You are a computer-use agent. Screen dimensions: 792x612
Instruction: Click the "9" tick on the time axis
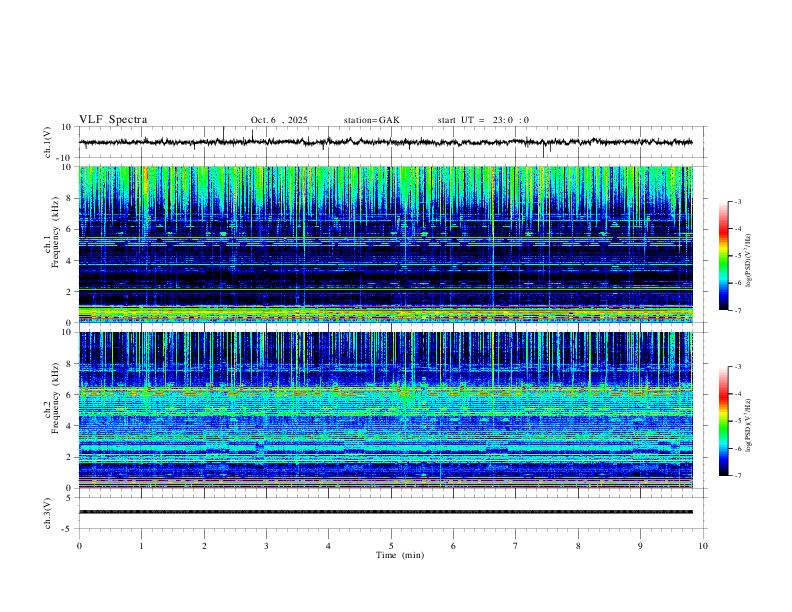640,546
